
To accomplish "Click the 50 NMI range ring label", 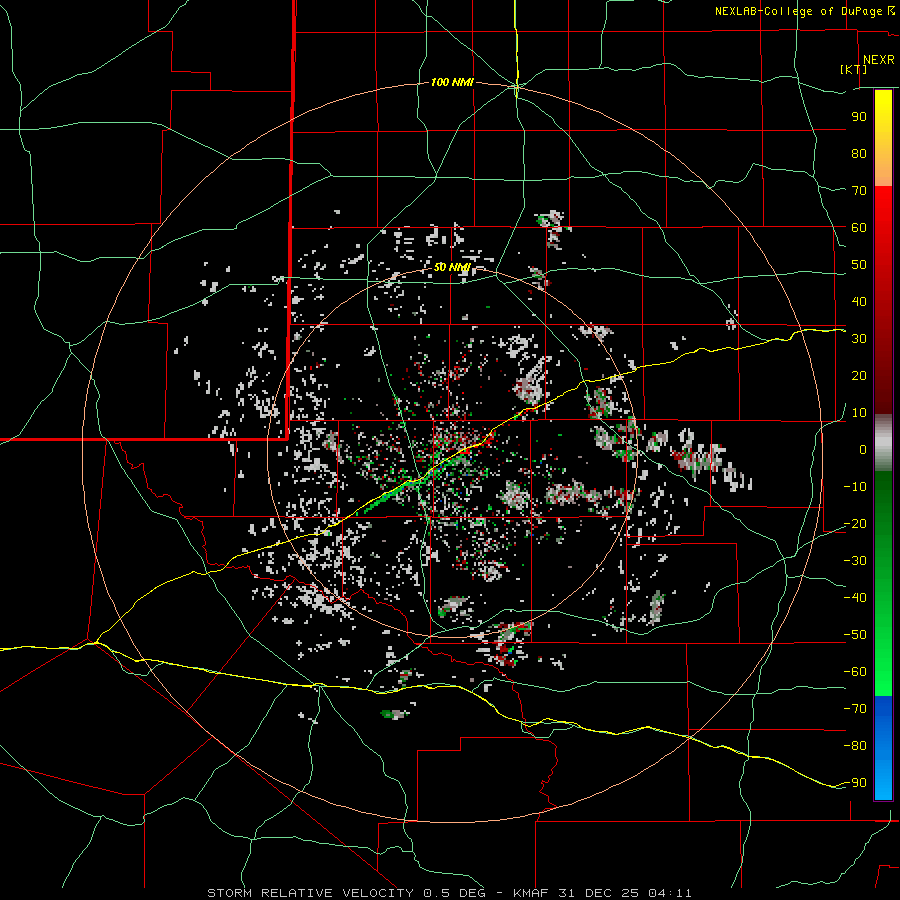I will (x=452, y=267).
